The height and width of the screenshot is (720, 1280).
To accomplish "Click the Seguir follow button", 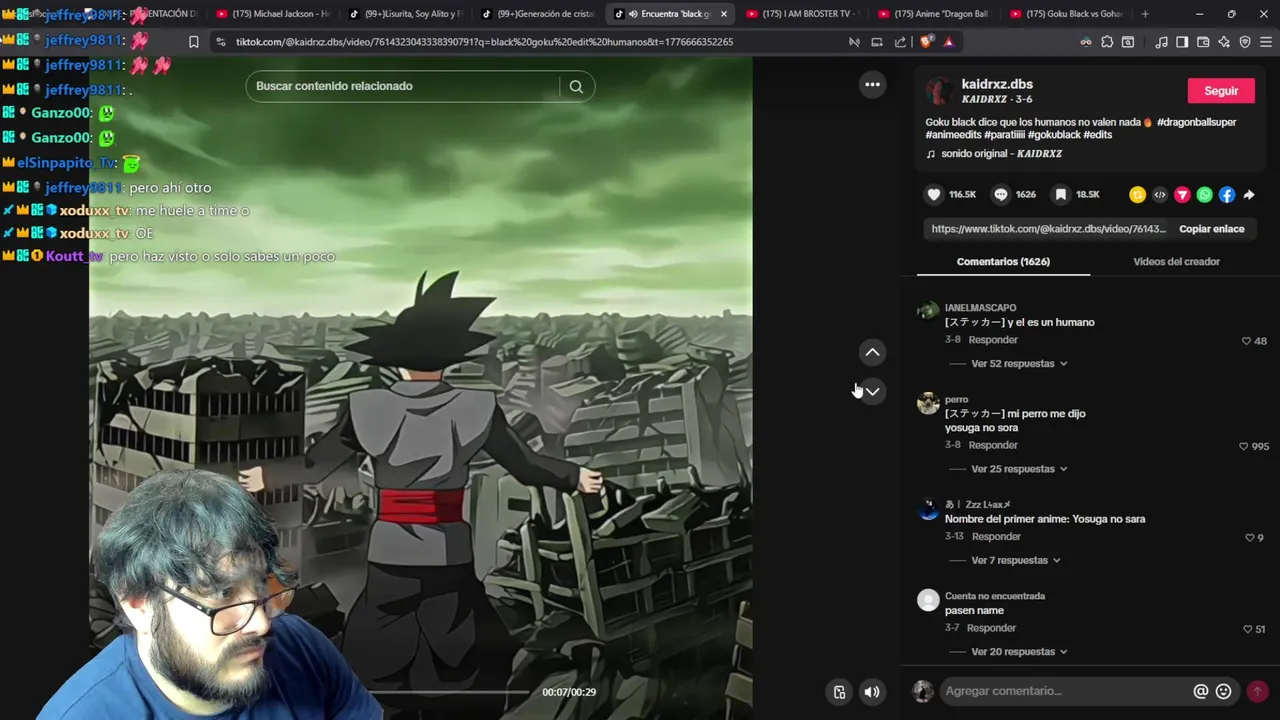I will (1221, 91).
